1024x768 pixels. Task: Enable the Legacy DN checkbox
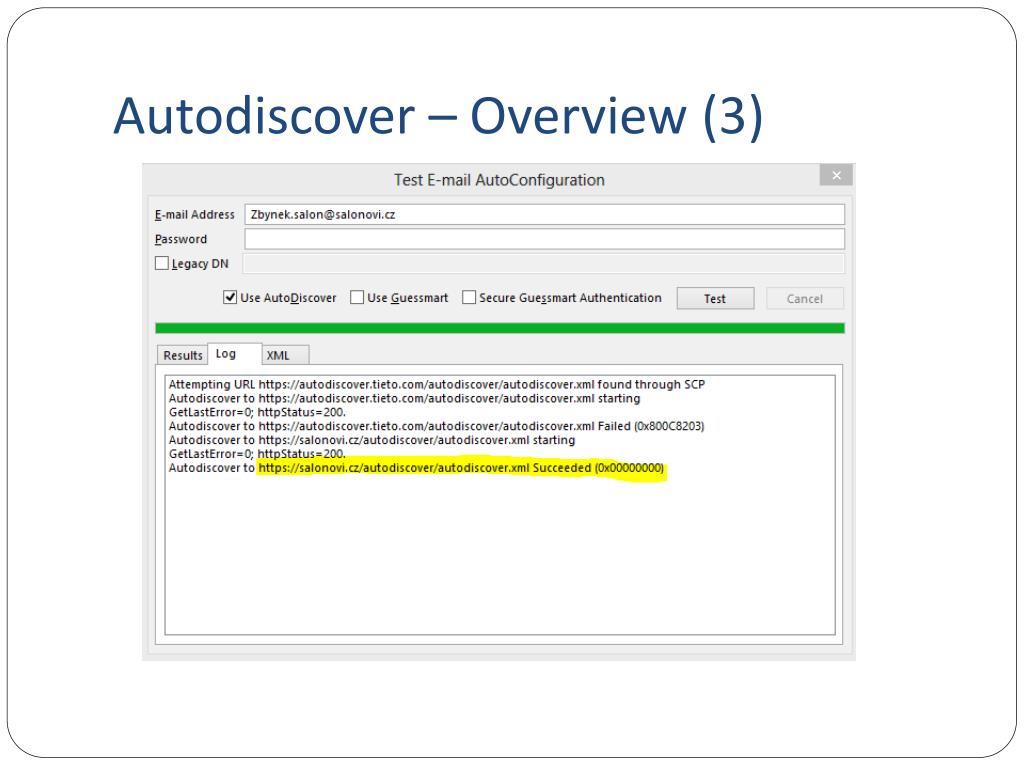point(162,263)
